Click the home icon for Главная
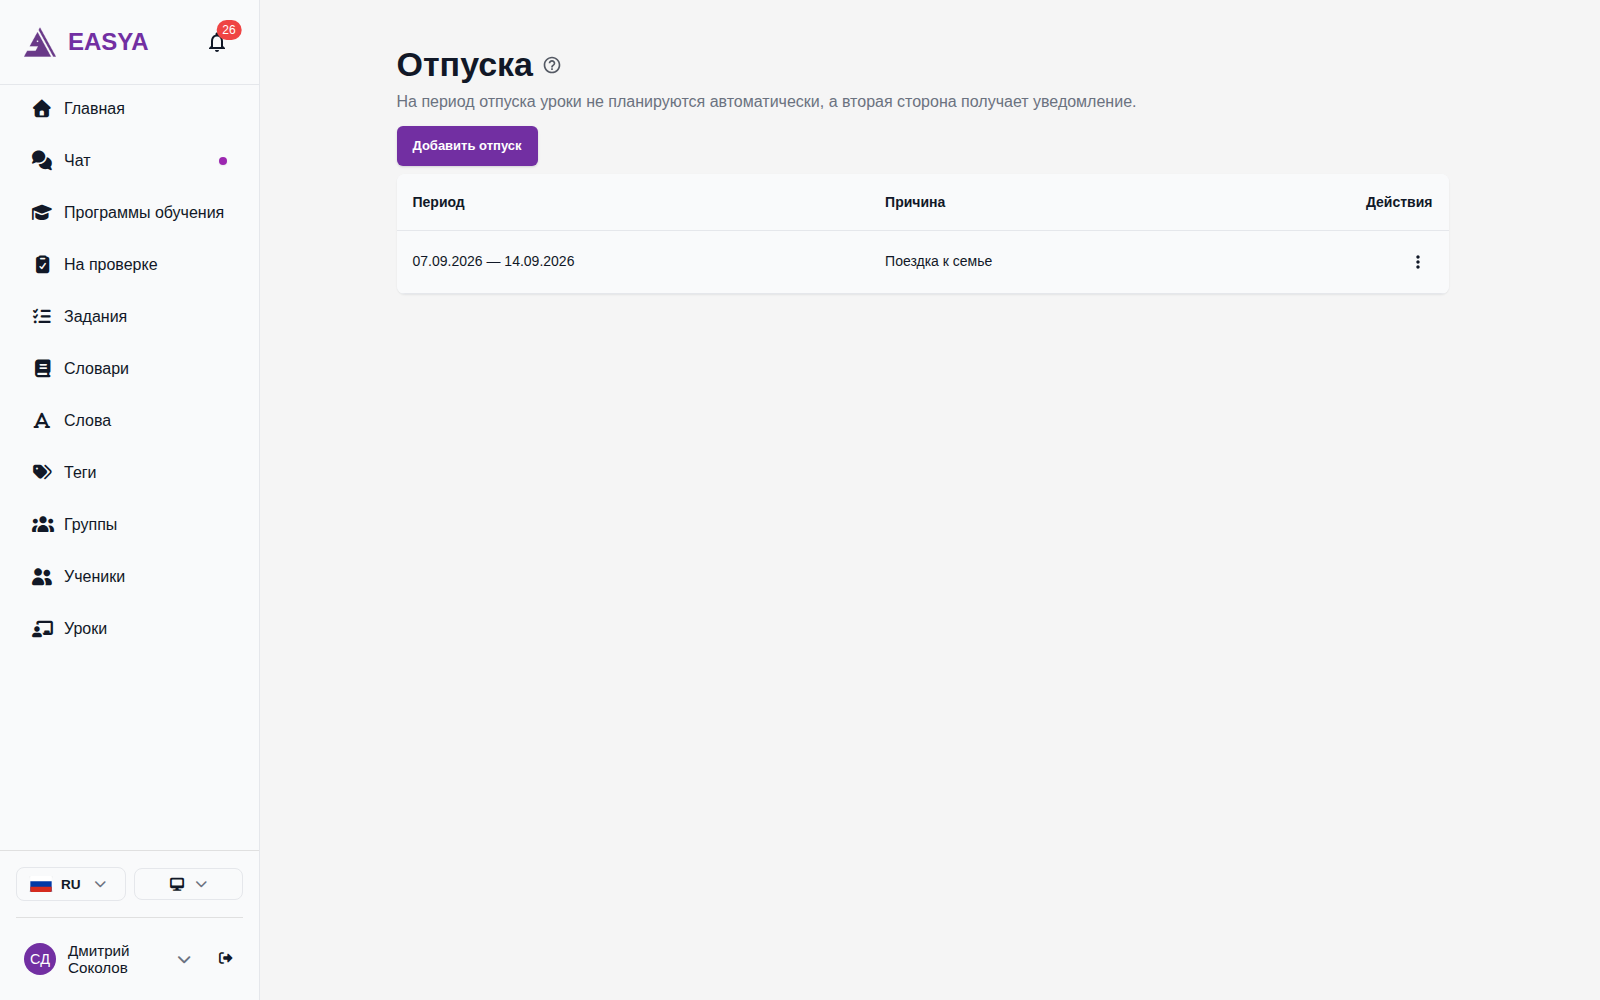This screenshot has width=1600, height=1000. pyautogui.click(x=42, y=109)
